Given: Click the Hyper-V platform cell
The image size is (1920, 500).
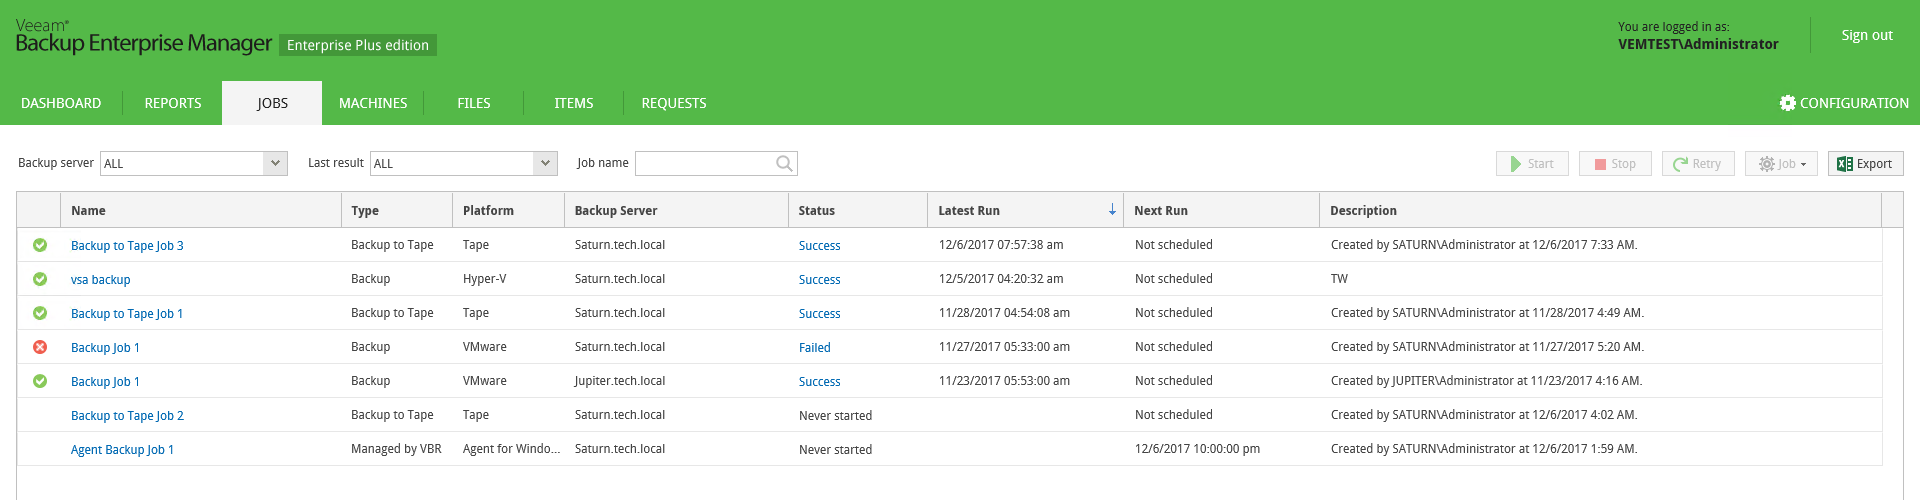Looking at the screenshot, I should click(484, 279).
